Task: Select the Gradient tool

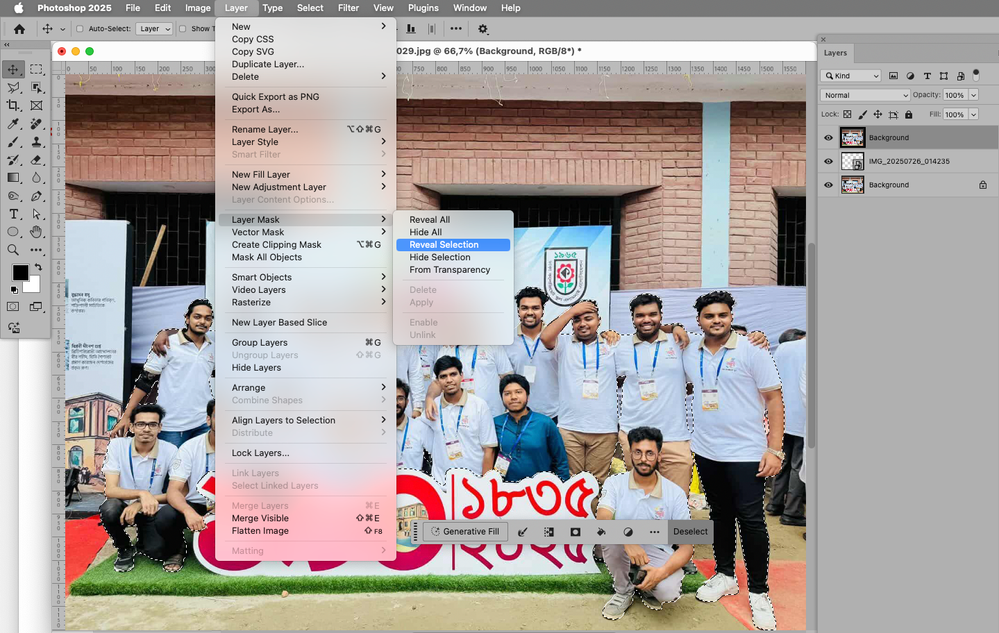Action: [13, 177]
